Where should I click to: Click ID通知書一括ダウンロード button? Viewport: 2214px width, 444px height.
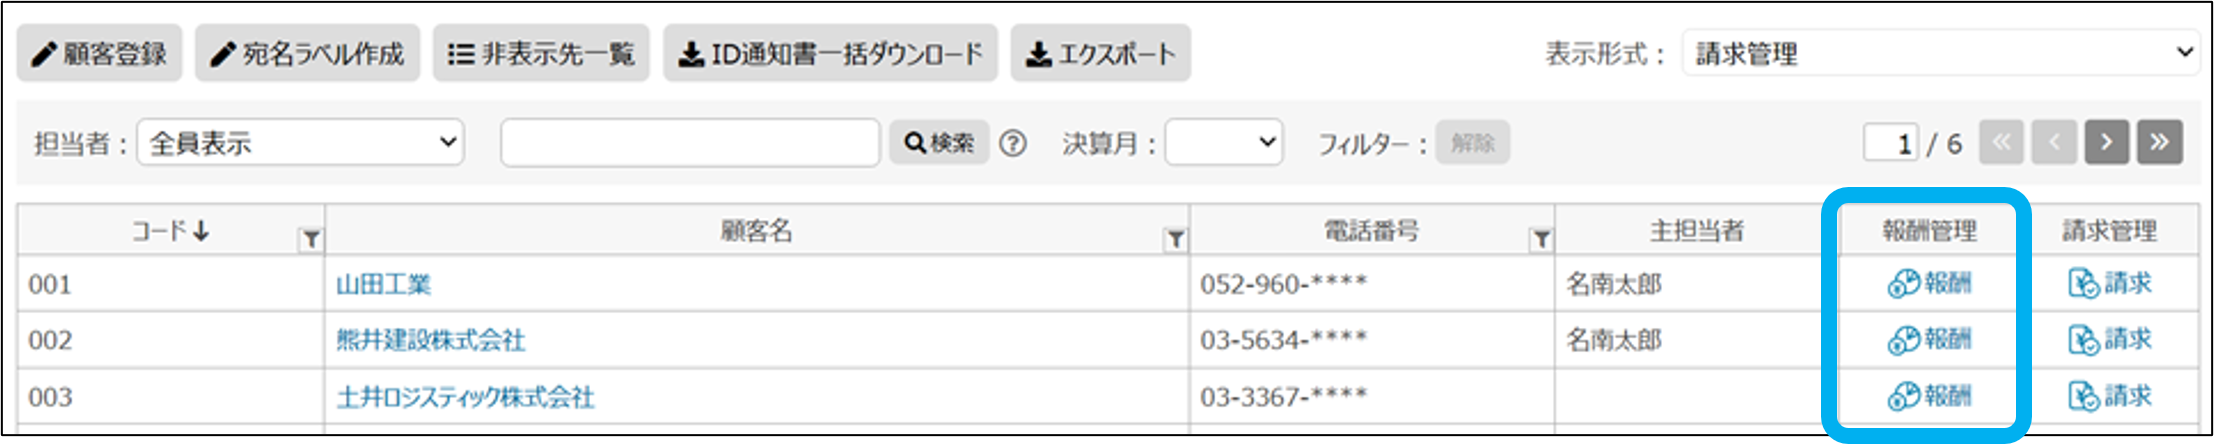830,54
